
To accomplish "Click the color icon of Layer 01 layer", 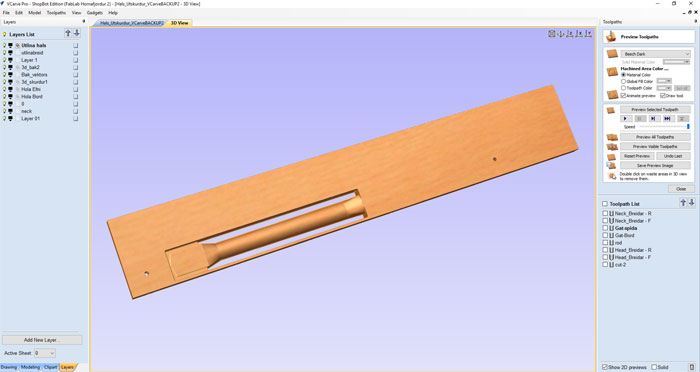I will (x=10, y=119).
